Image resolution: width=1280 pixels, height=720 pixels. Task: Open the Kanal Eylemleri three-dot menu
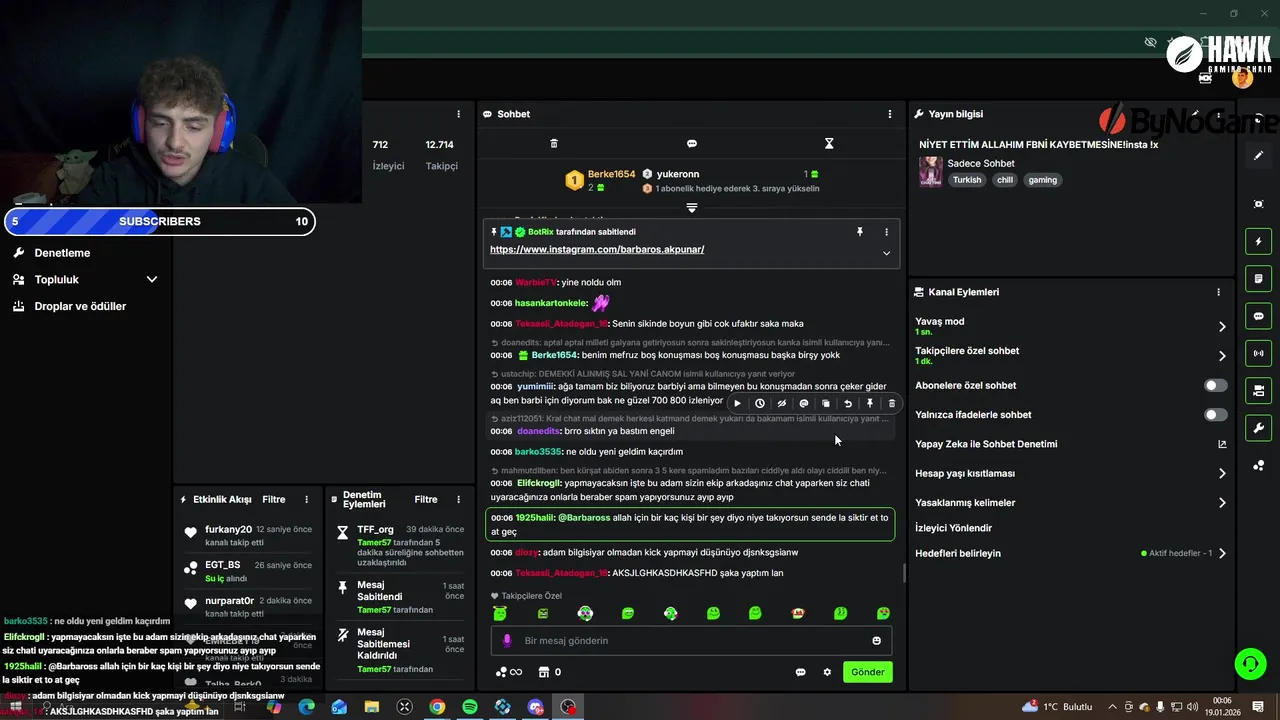tap(1218, 292)
